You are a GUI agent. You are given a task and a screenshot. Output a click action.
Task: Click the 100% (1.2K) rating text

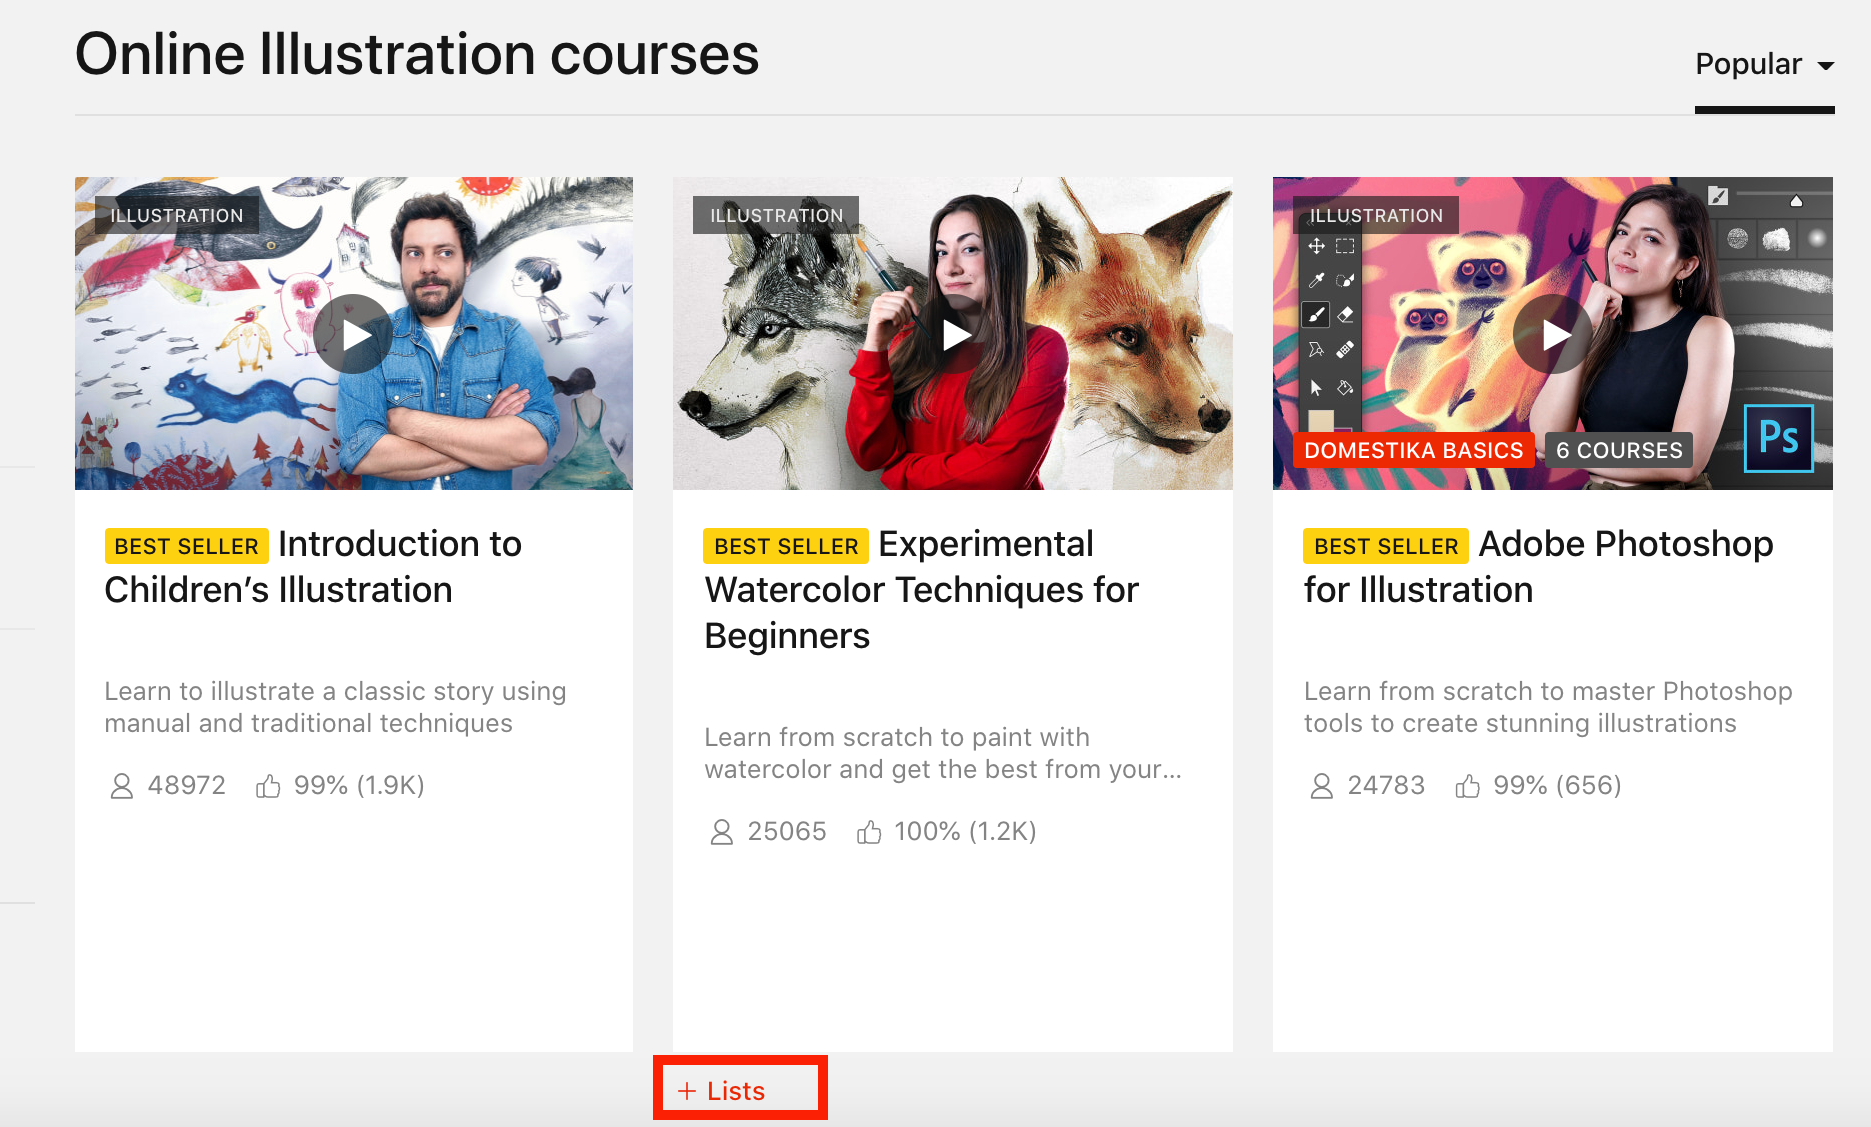[965, 831]
